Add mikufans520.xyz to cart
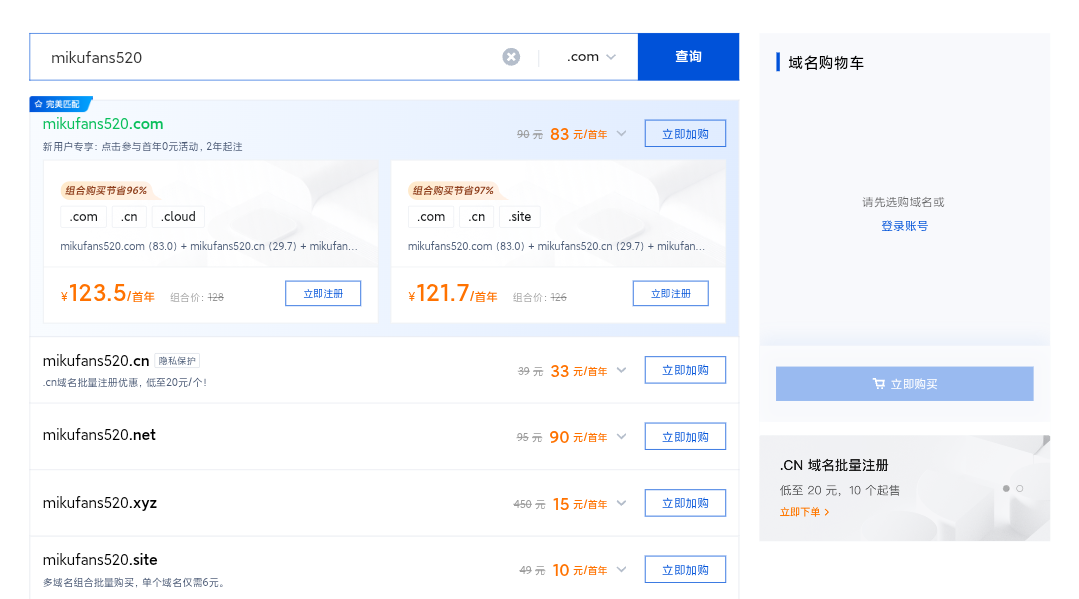This screenshot has width=1079, height=599. pyautogui.click(x=685, y=503)
